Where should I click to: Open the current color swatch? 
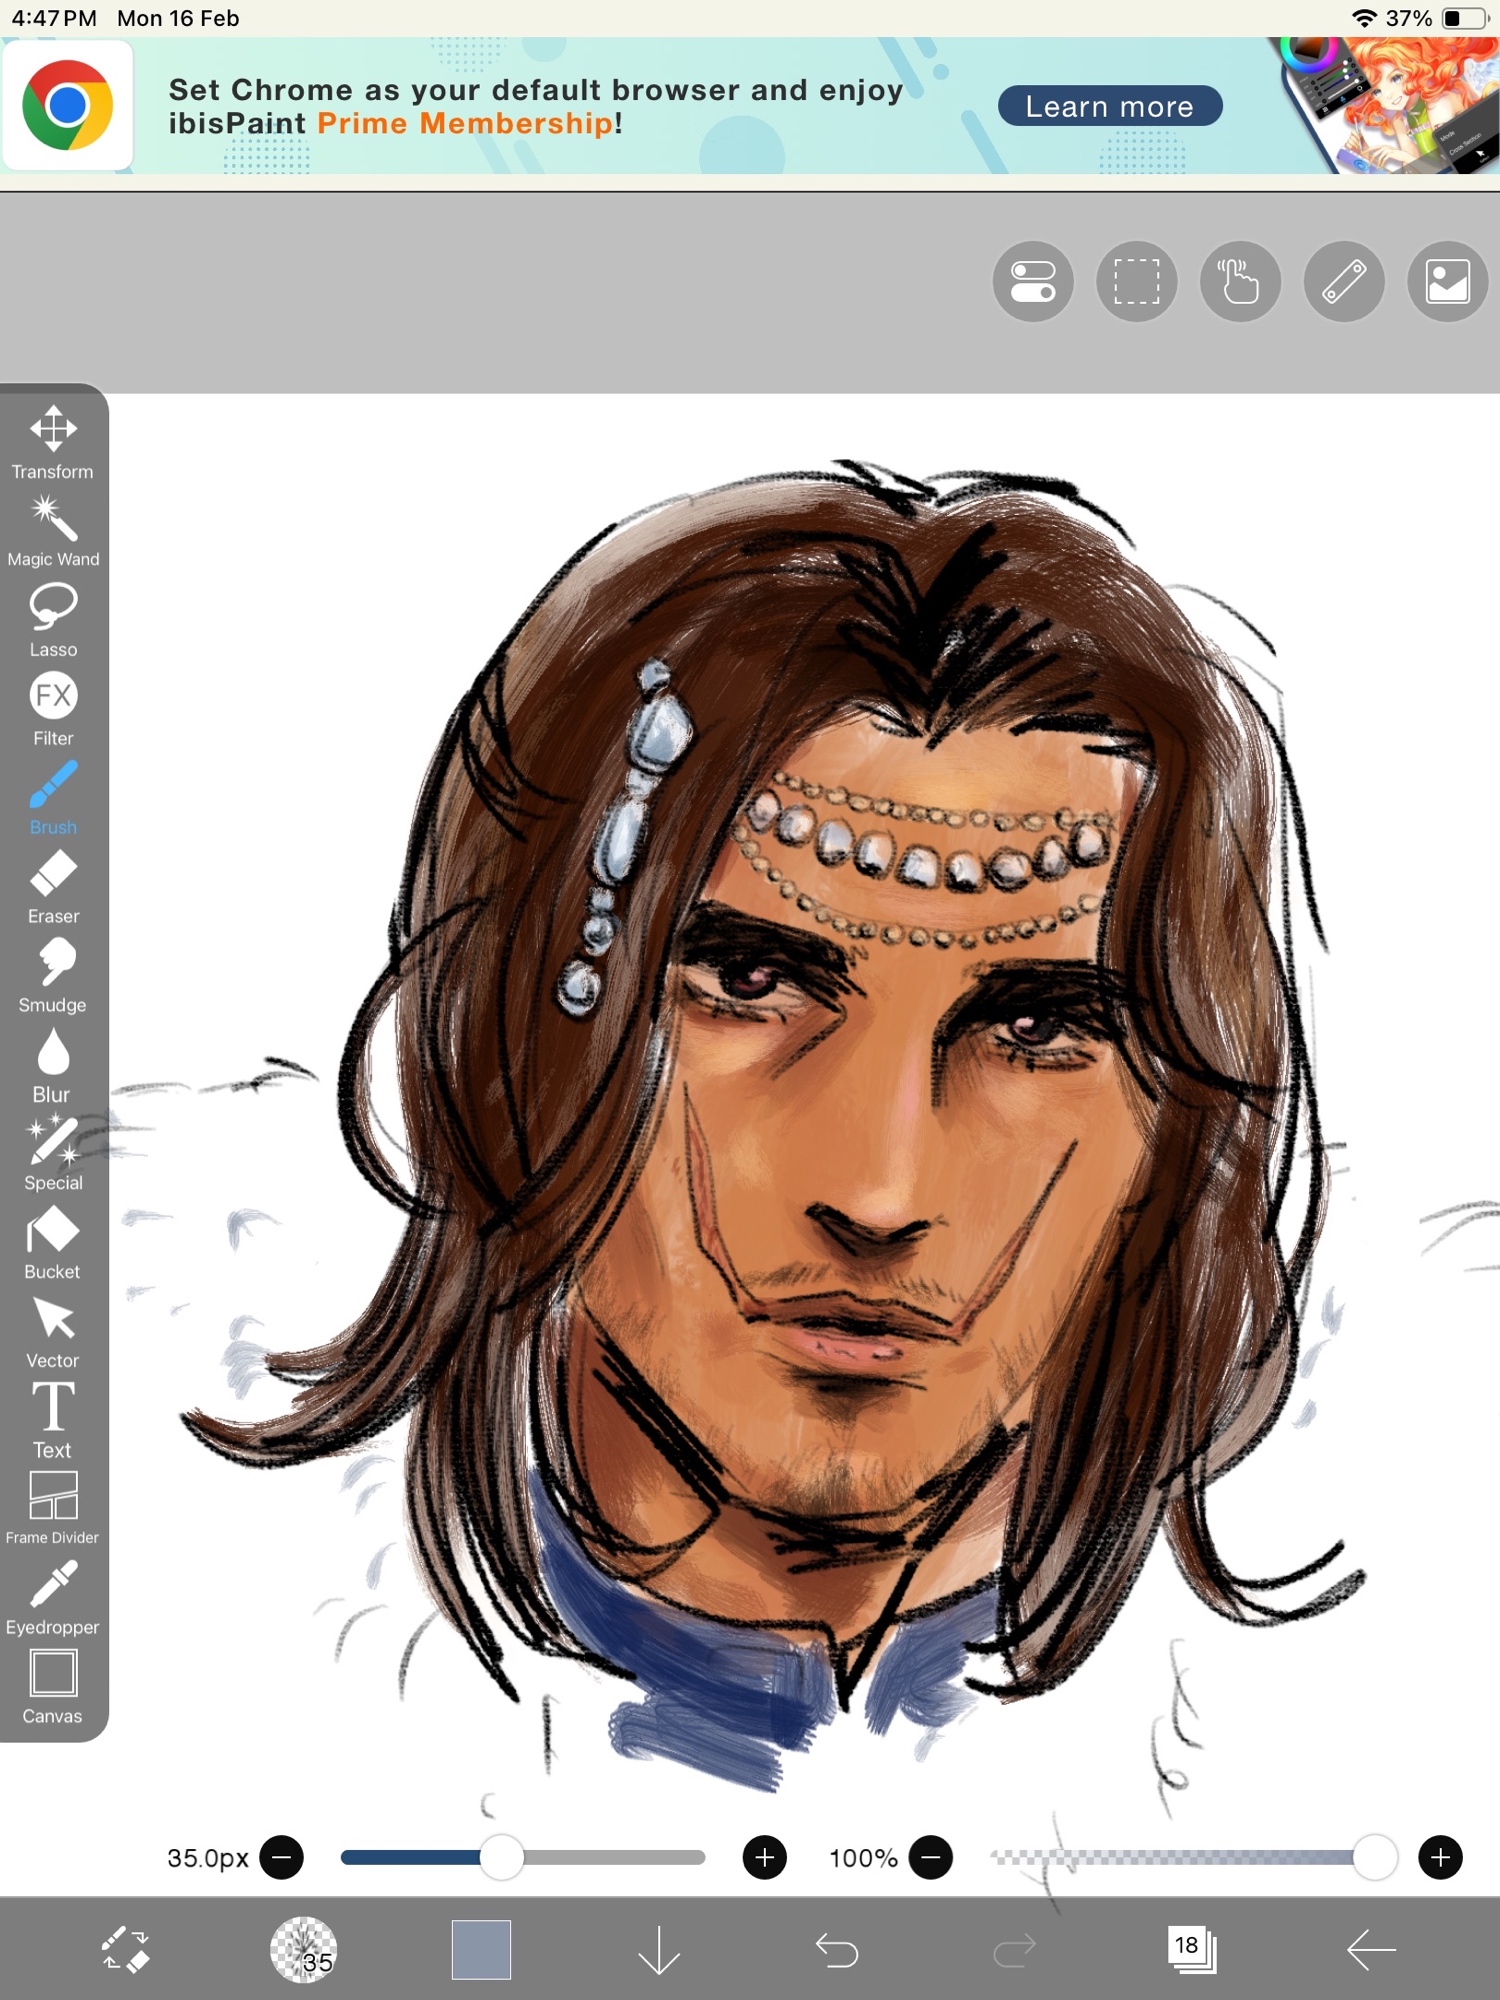[481, 1949]
